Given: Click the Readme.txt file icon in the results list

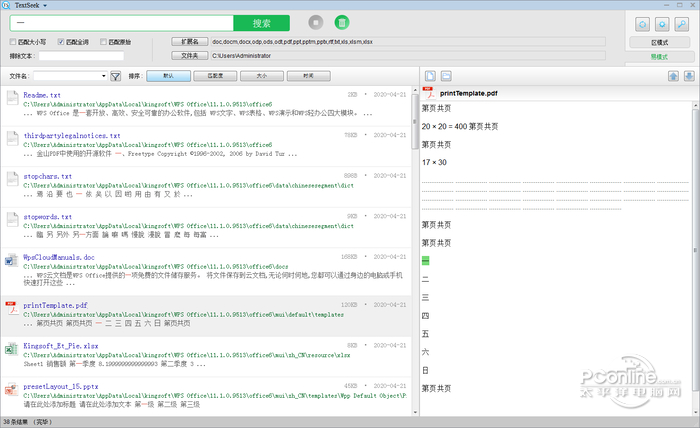Looking at the screenshot, I should (12, 97).
